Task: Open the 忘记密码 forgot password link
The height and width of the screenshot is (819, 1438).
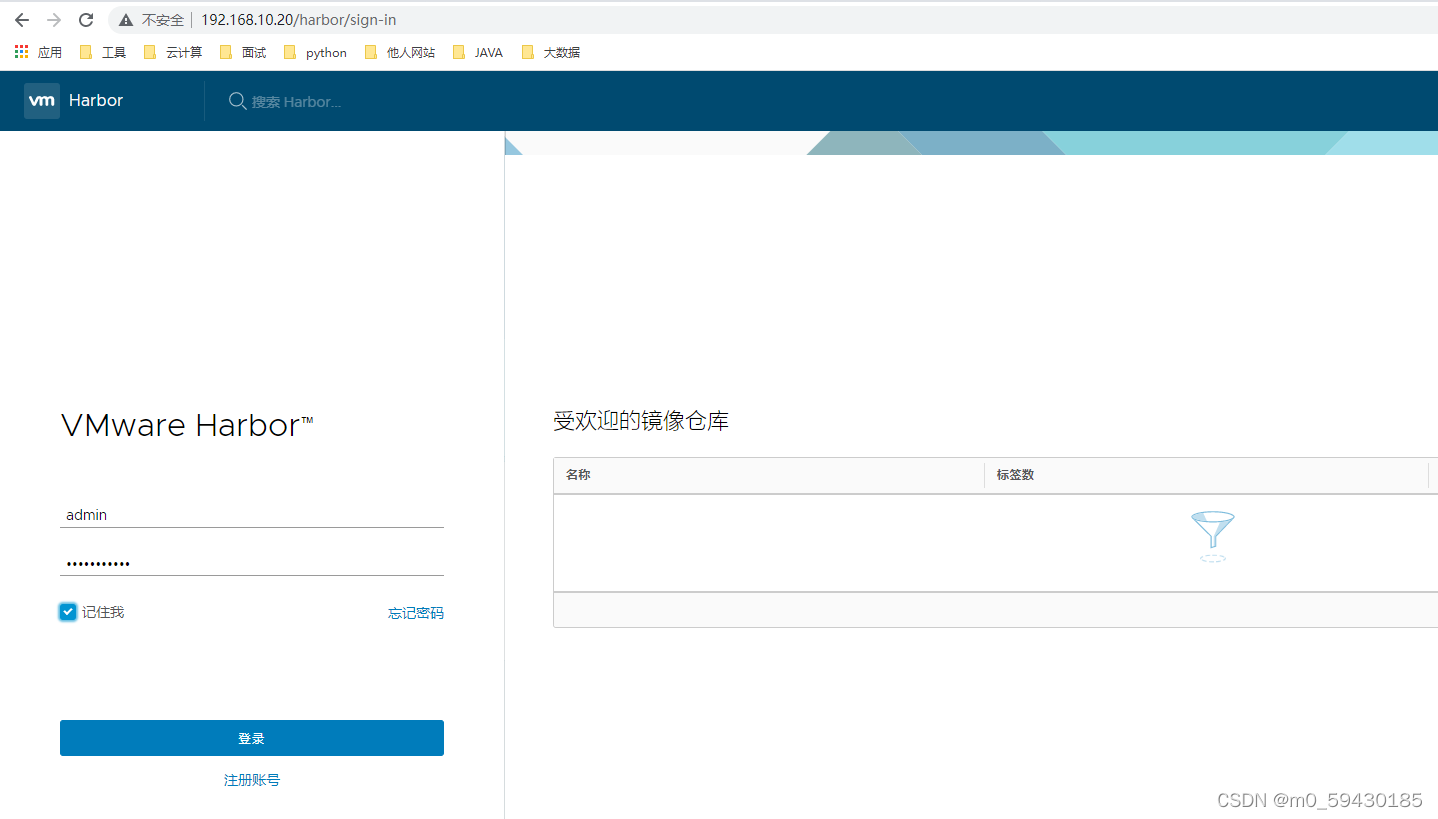Action: click(x=416, y=613)
